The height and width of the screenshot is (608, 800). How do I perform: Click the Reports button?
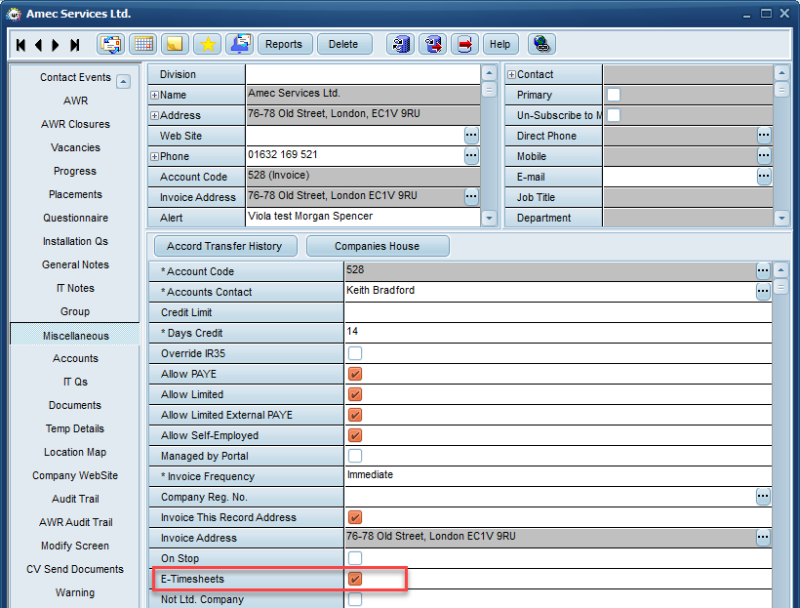click(284, 44)
